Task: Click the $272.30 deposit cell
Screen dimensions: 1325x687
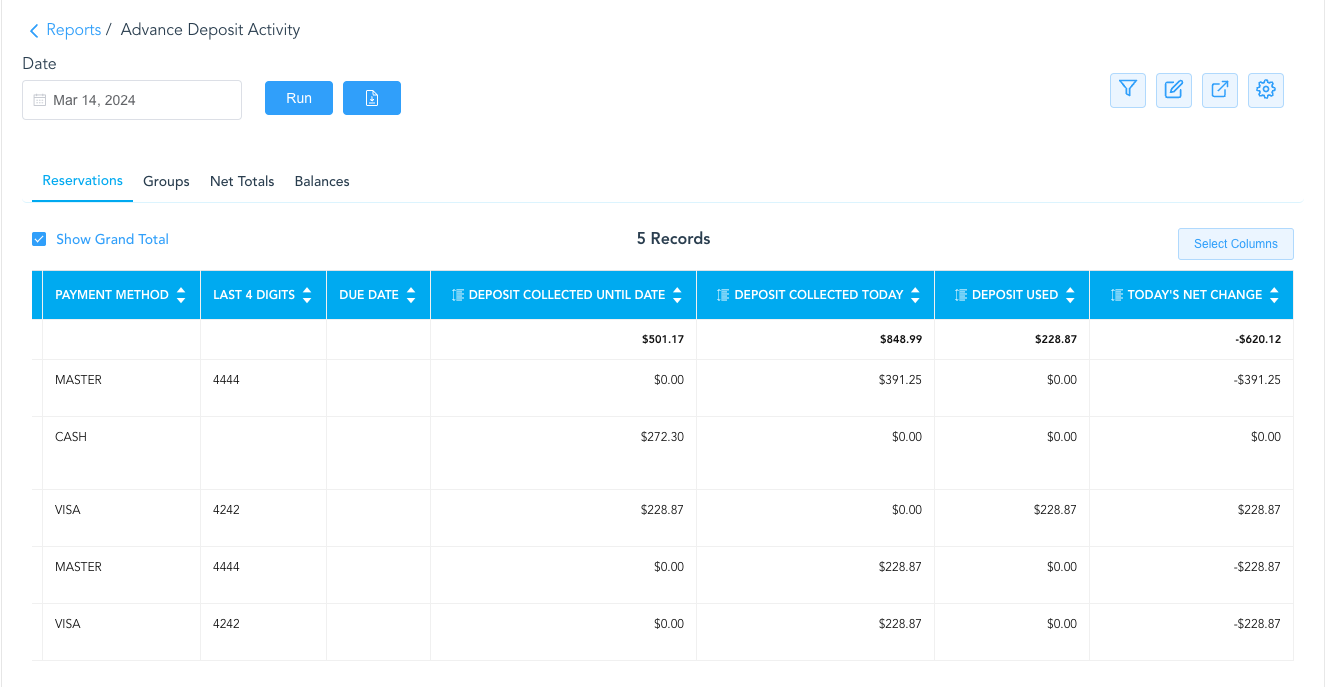Action: 564,453
